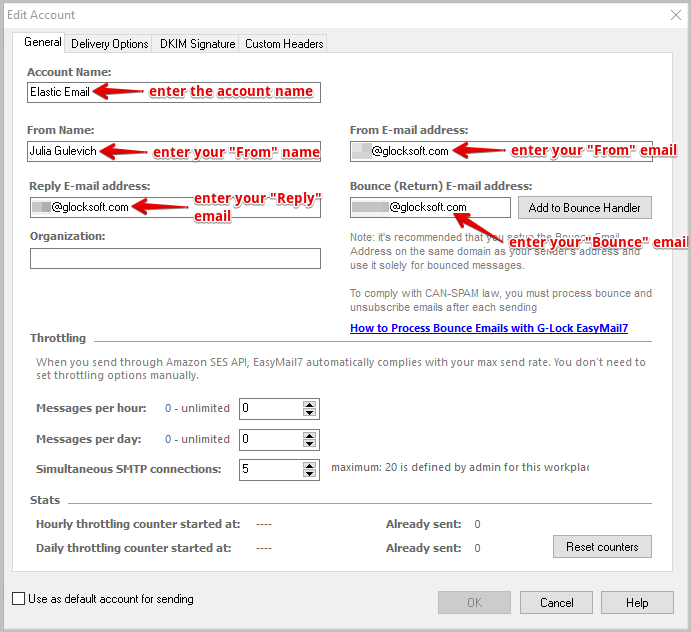
Task: Click the OK button
Action: click(474, 602)
